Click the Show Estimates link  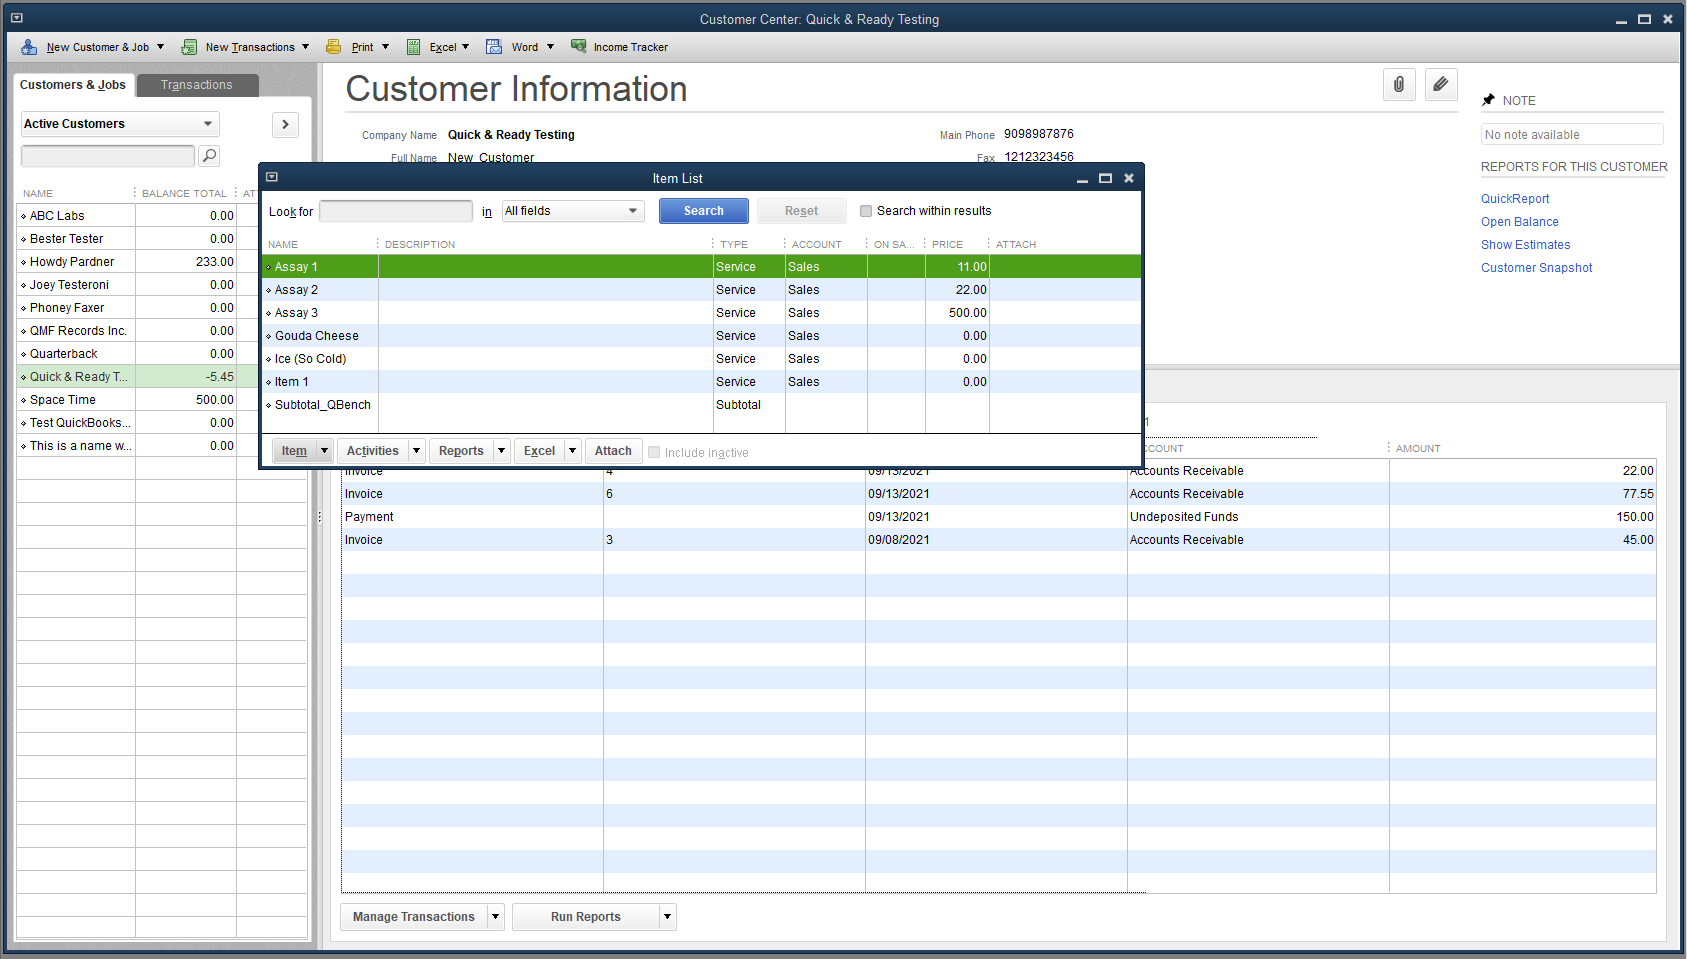click(1526, 245)
